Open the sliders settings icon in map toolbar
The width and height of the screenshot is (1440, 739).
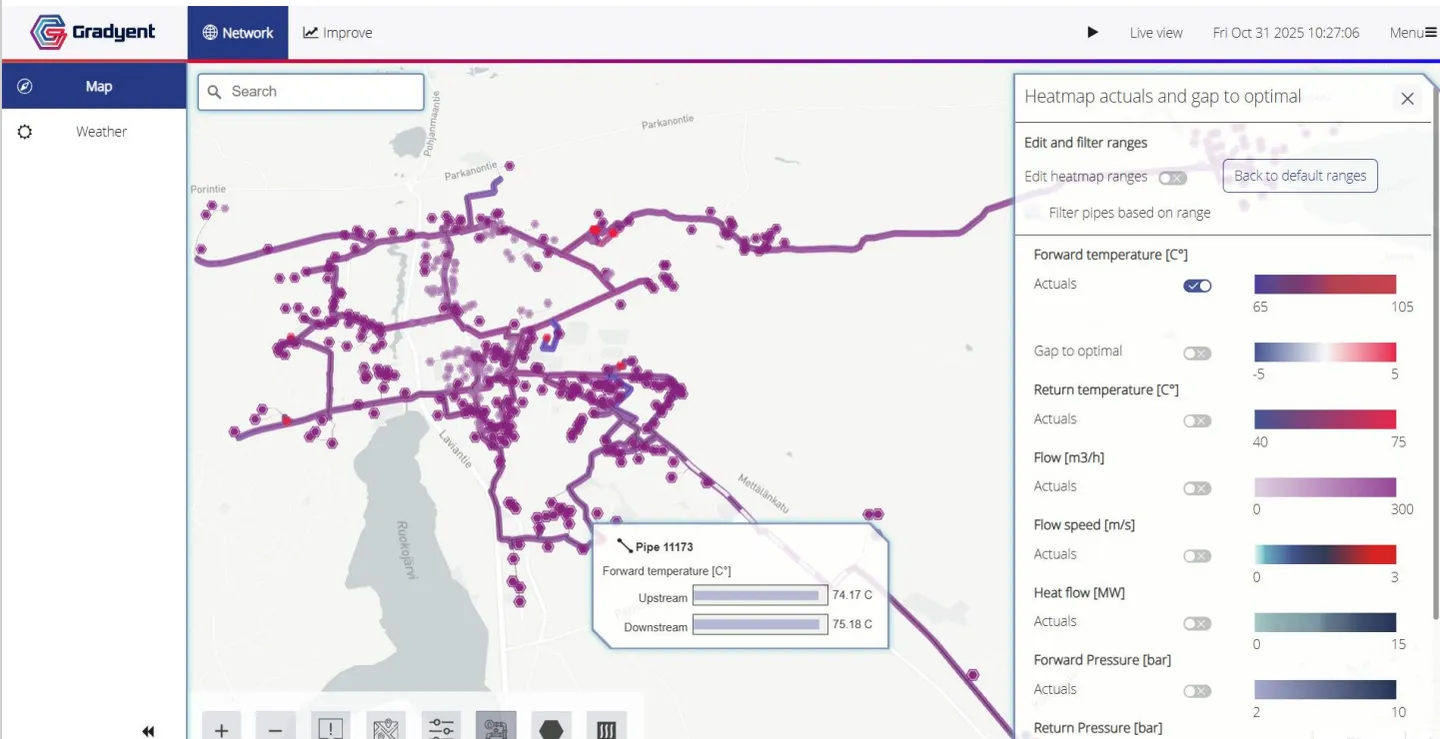441,728
